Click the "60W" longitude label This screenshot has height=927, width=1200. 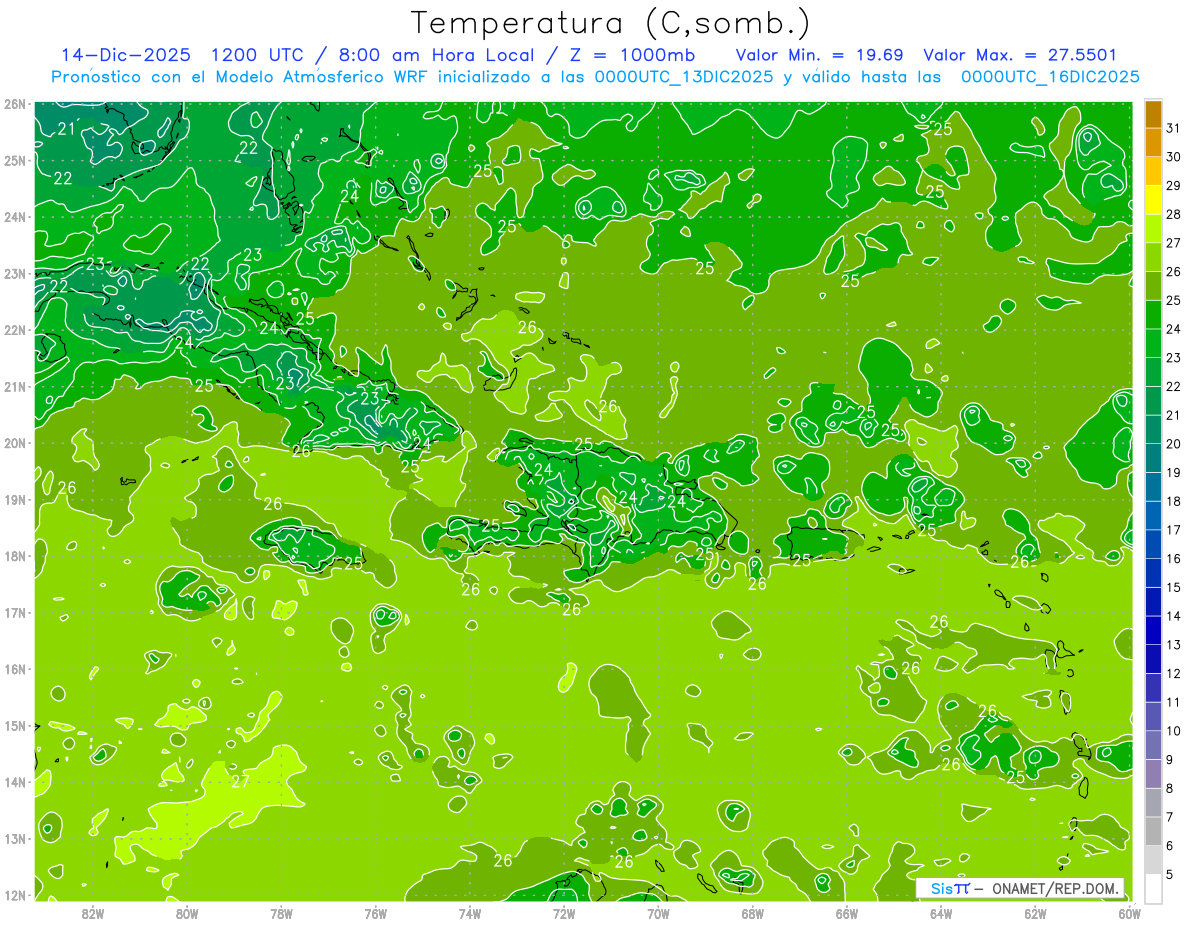pos(1130,912)
